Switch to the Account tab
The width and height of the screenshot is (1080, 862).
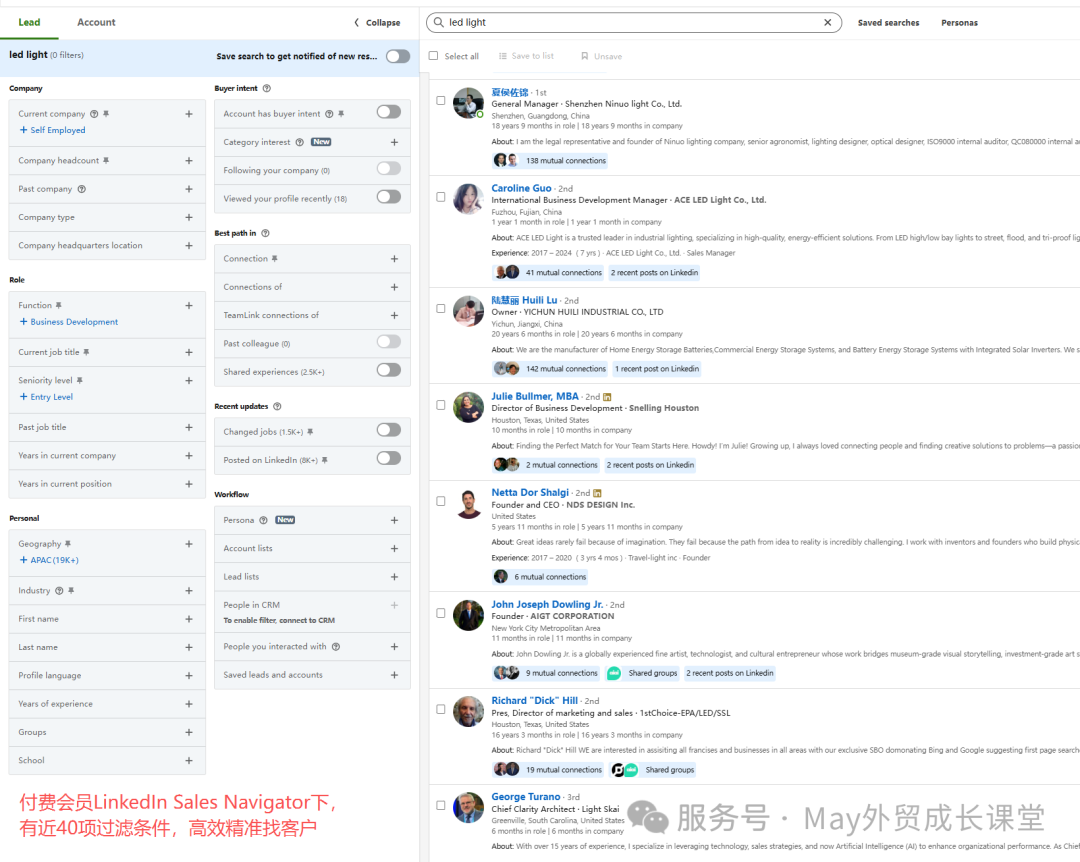tap(96, 22)
